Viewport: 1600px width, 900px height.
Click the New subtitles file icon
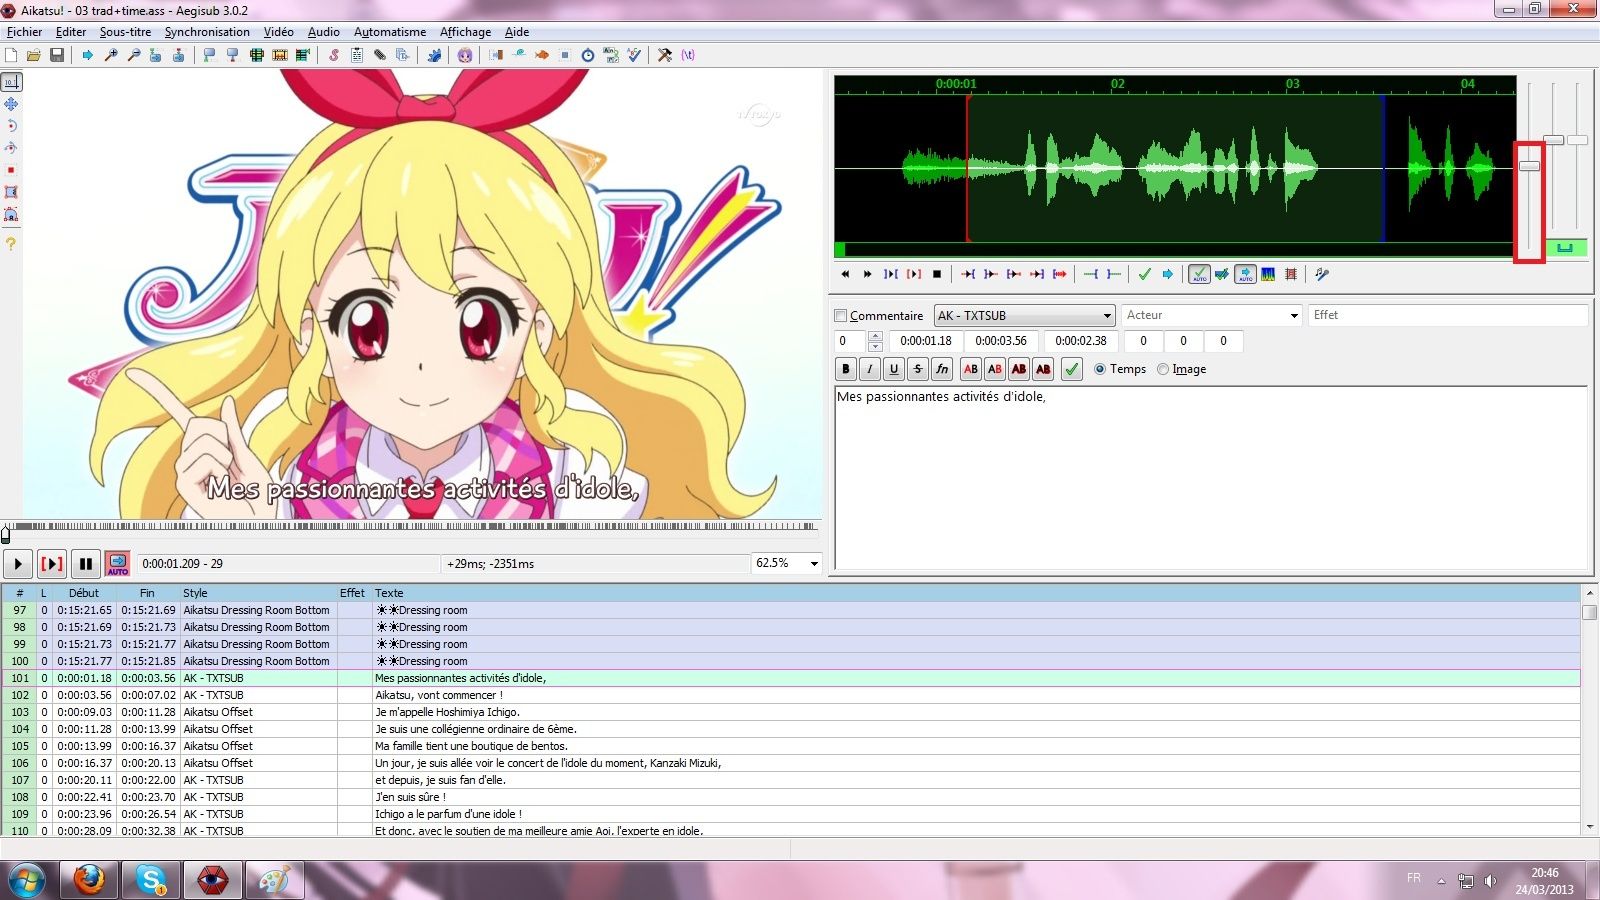coord(10,55)
